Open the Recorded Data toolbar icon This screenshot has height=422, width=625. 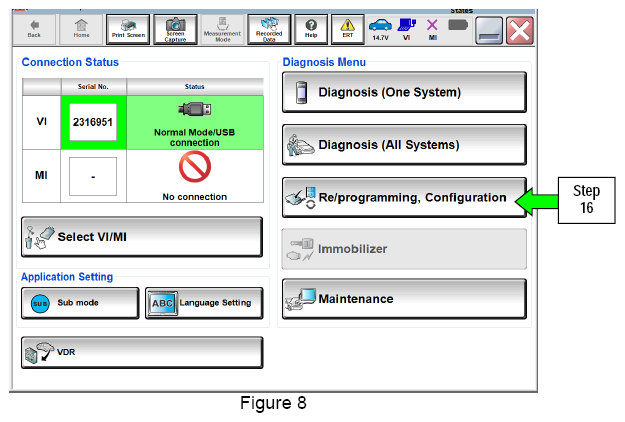(x=269, y=29)
